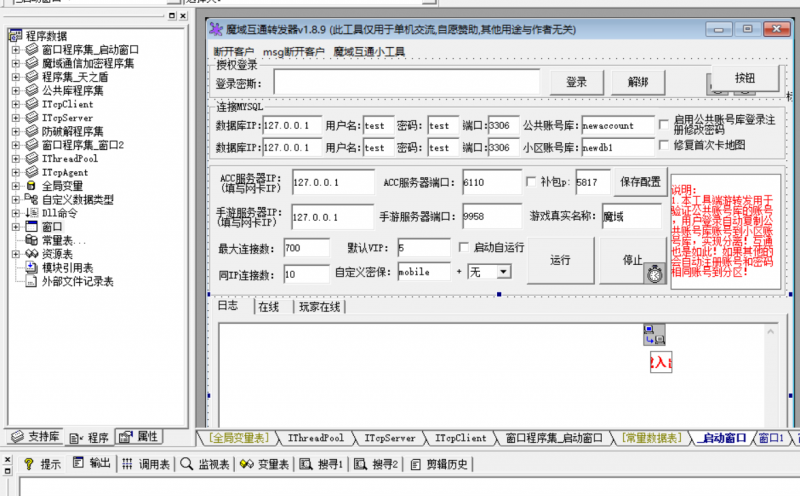Expand the 窗口程序集_启动窗口 tree node
The width and height of the screenshot is (800, 496).
[x=15, y=49]
